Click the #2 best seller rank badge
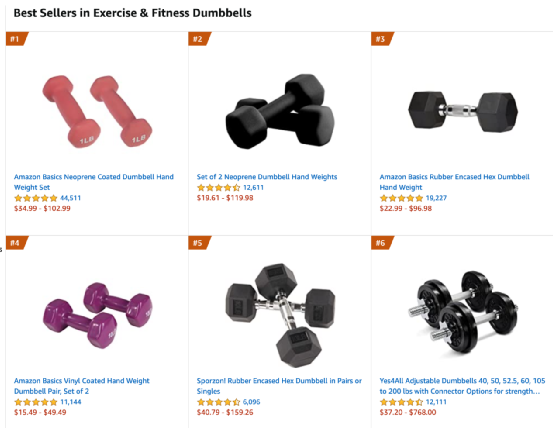The height and width of the screenshot is (428, 553). click(199, 39)
